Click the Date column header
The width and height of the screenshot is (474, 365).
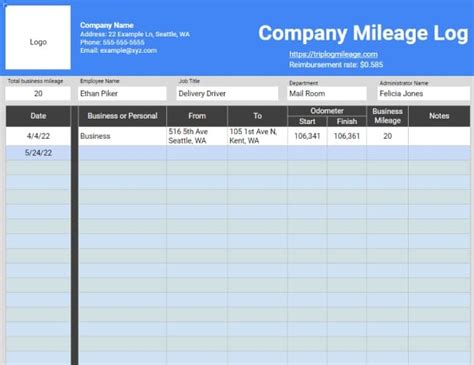click(38, 116)
